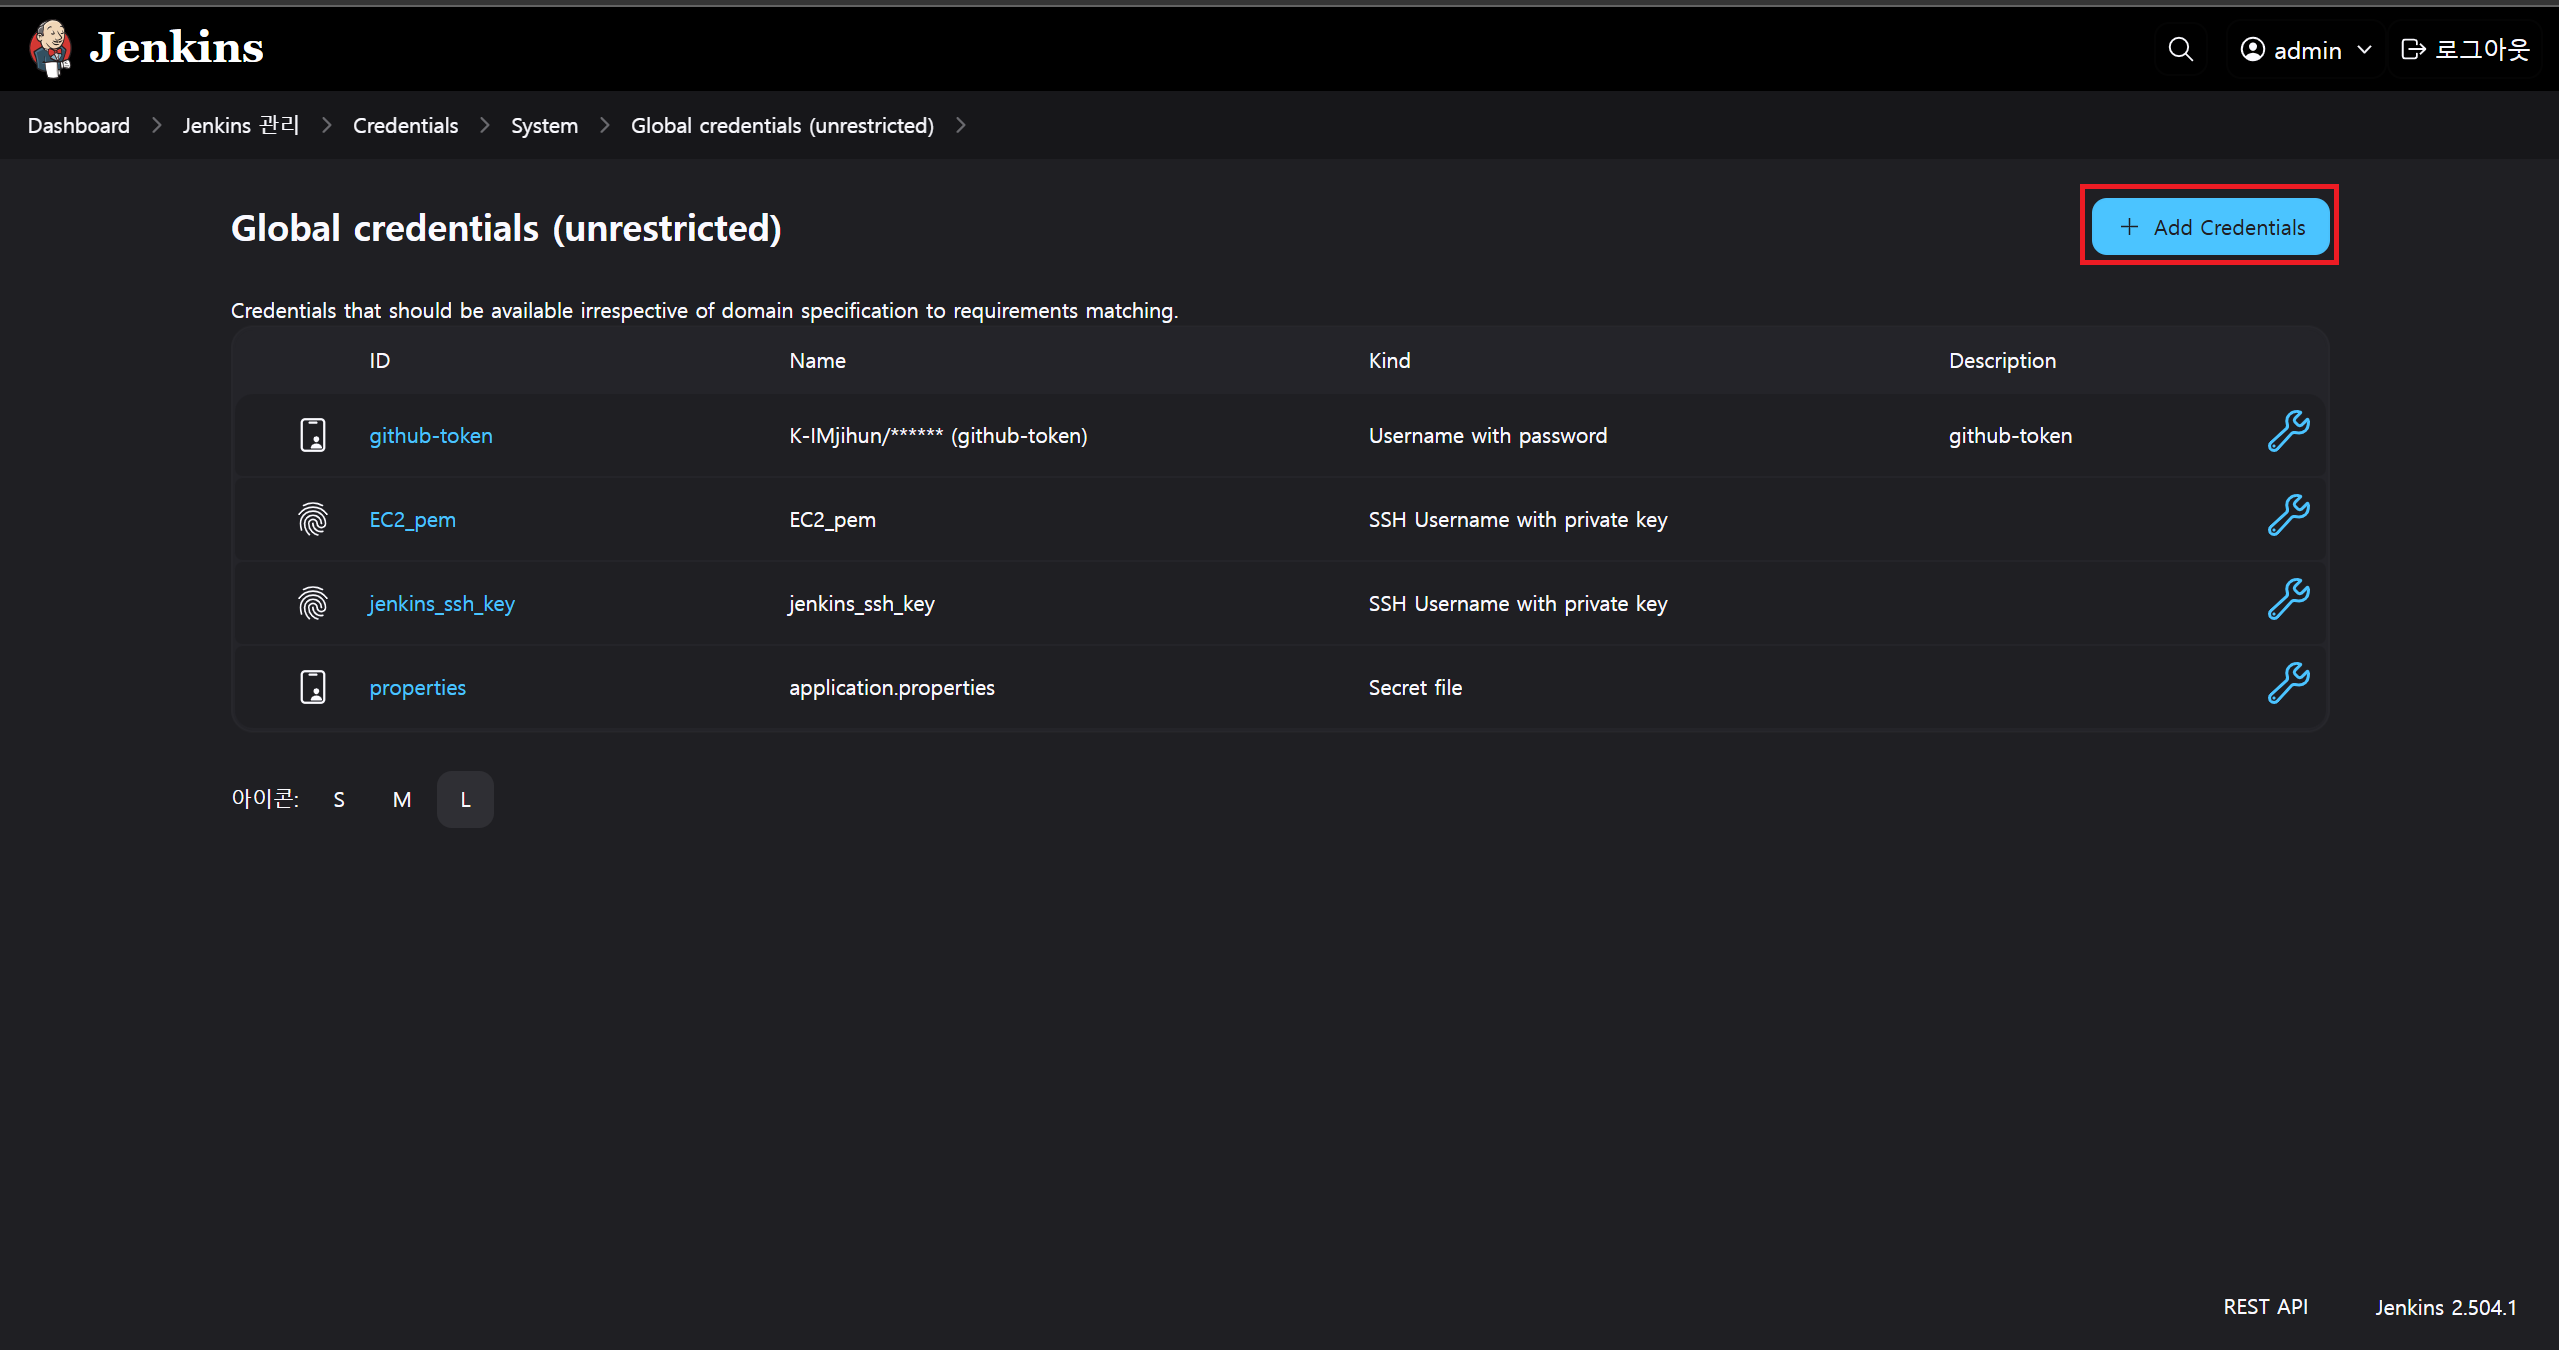Click the 로그아웃 logout button
Screen dimensions: 2559x1350
[x=2465, y=50]
